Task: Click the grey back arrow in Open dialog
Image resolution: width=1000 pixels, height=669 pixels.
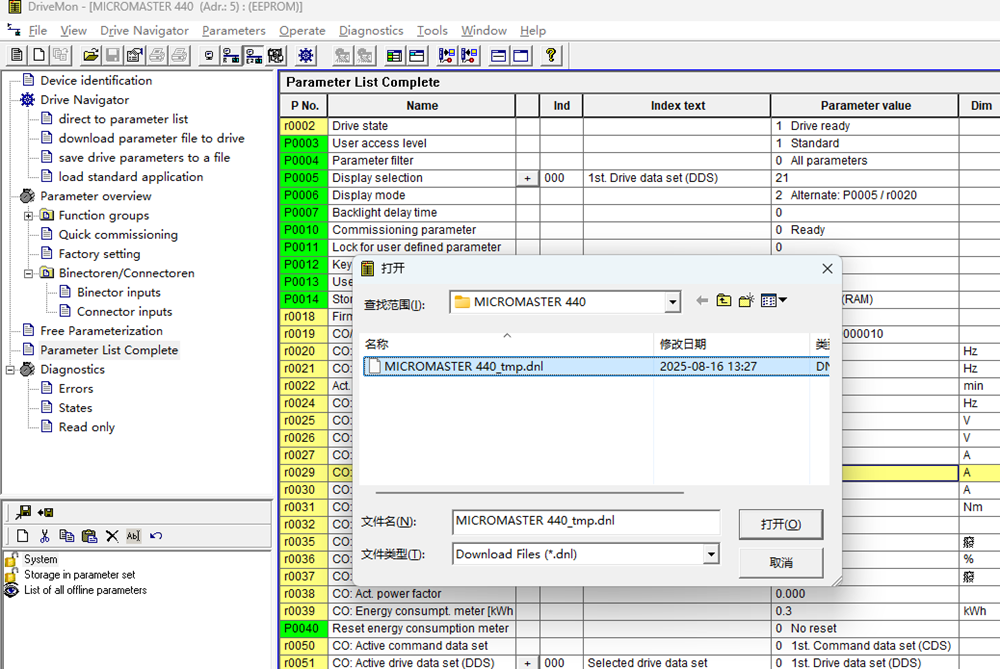Action: (x=702, y=300)
